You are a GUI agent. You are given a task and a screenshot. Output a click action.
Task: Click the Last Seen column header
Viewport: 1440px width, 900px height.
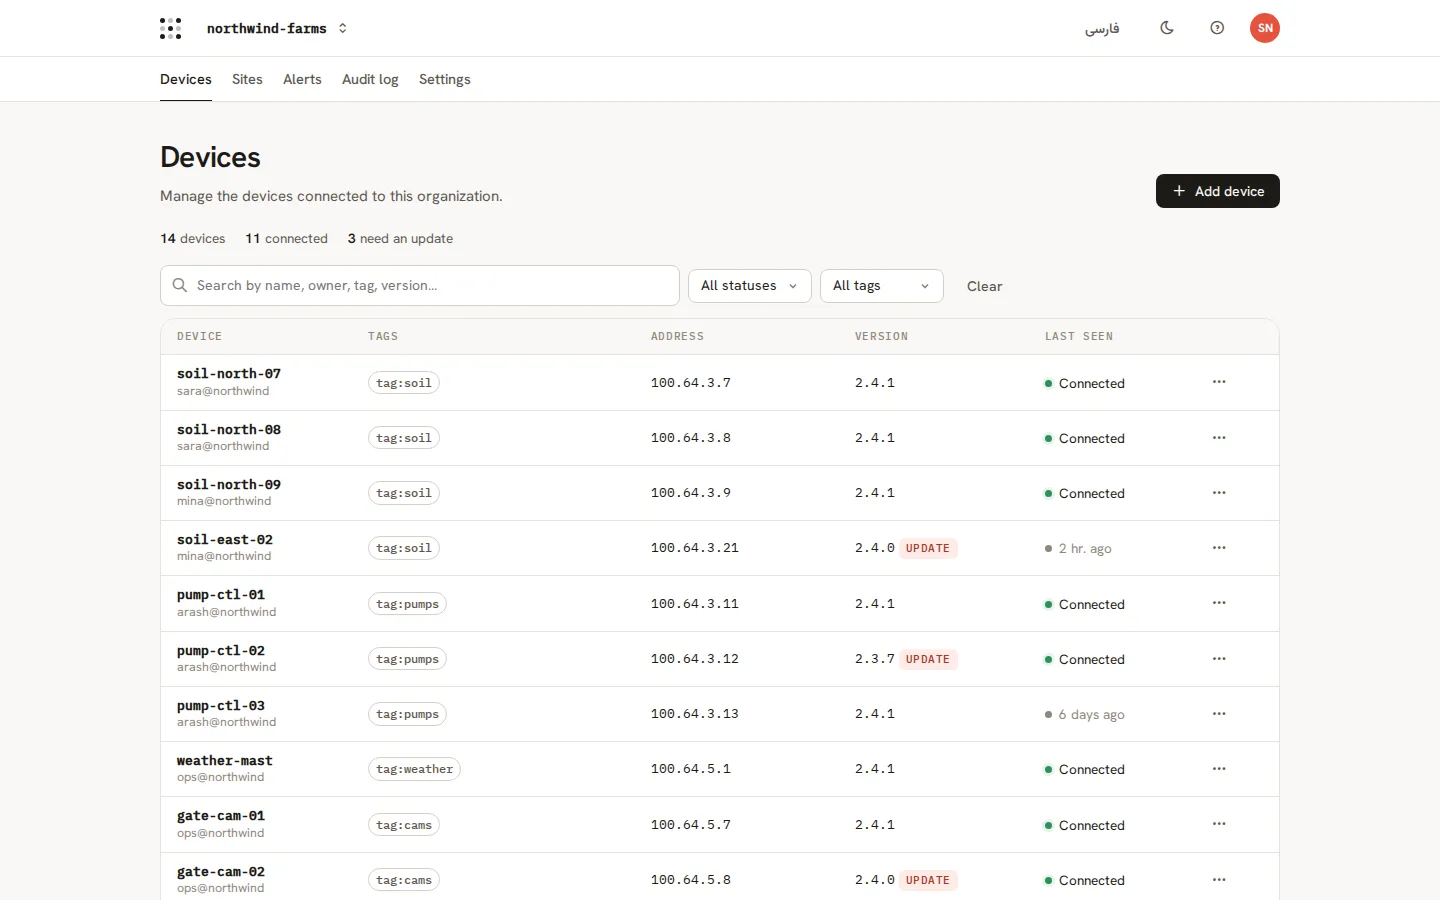1079,337
